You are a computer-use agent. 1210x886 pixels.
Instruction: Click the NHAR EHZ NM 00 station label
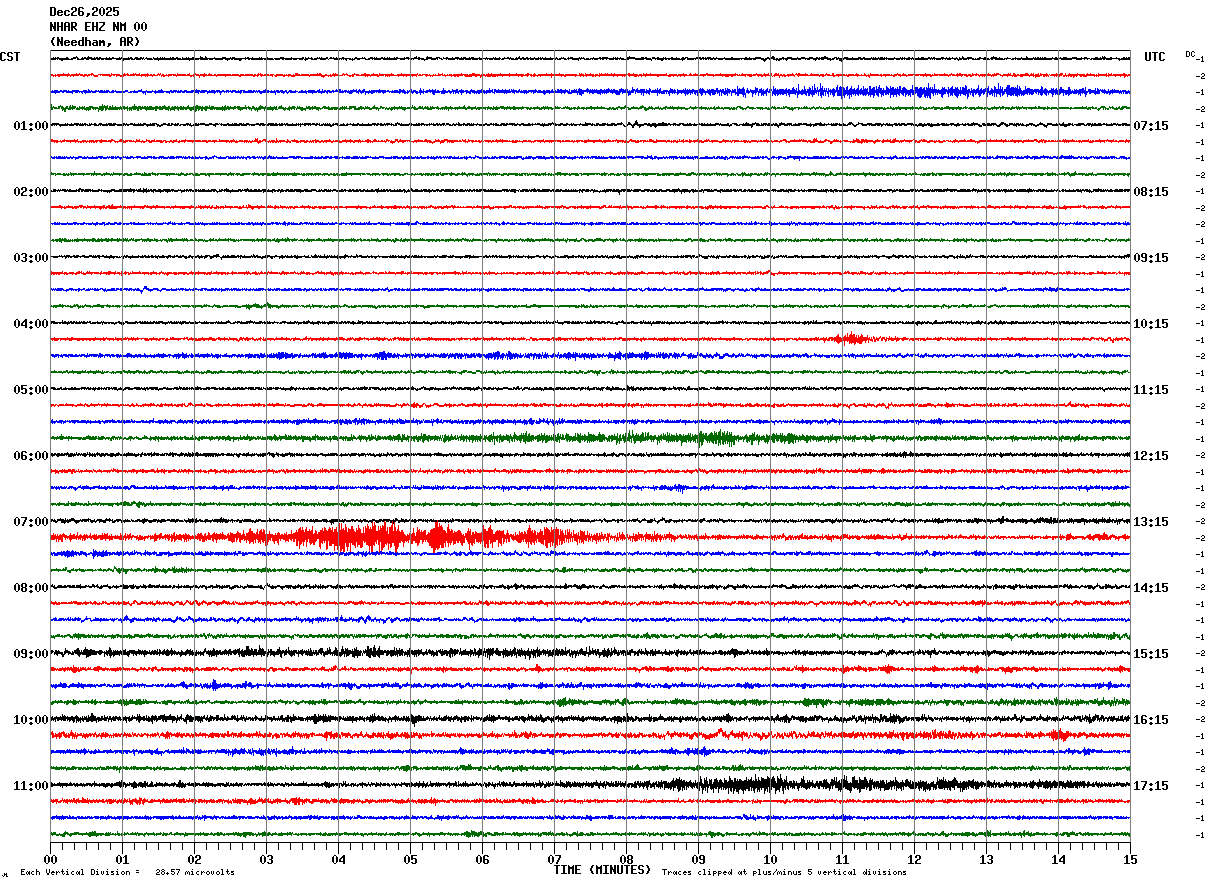pos(98,27)
